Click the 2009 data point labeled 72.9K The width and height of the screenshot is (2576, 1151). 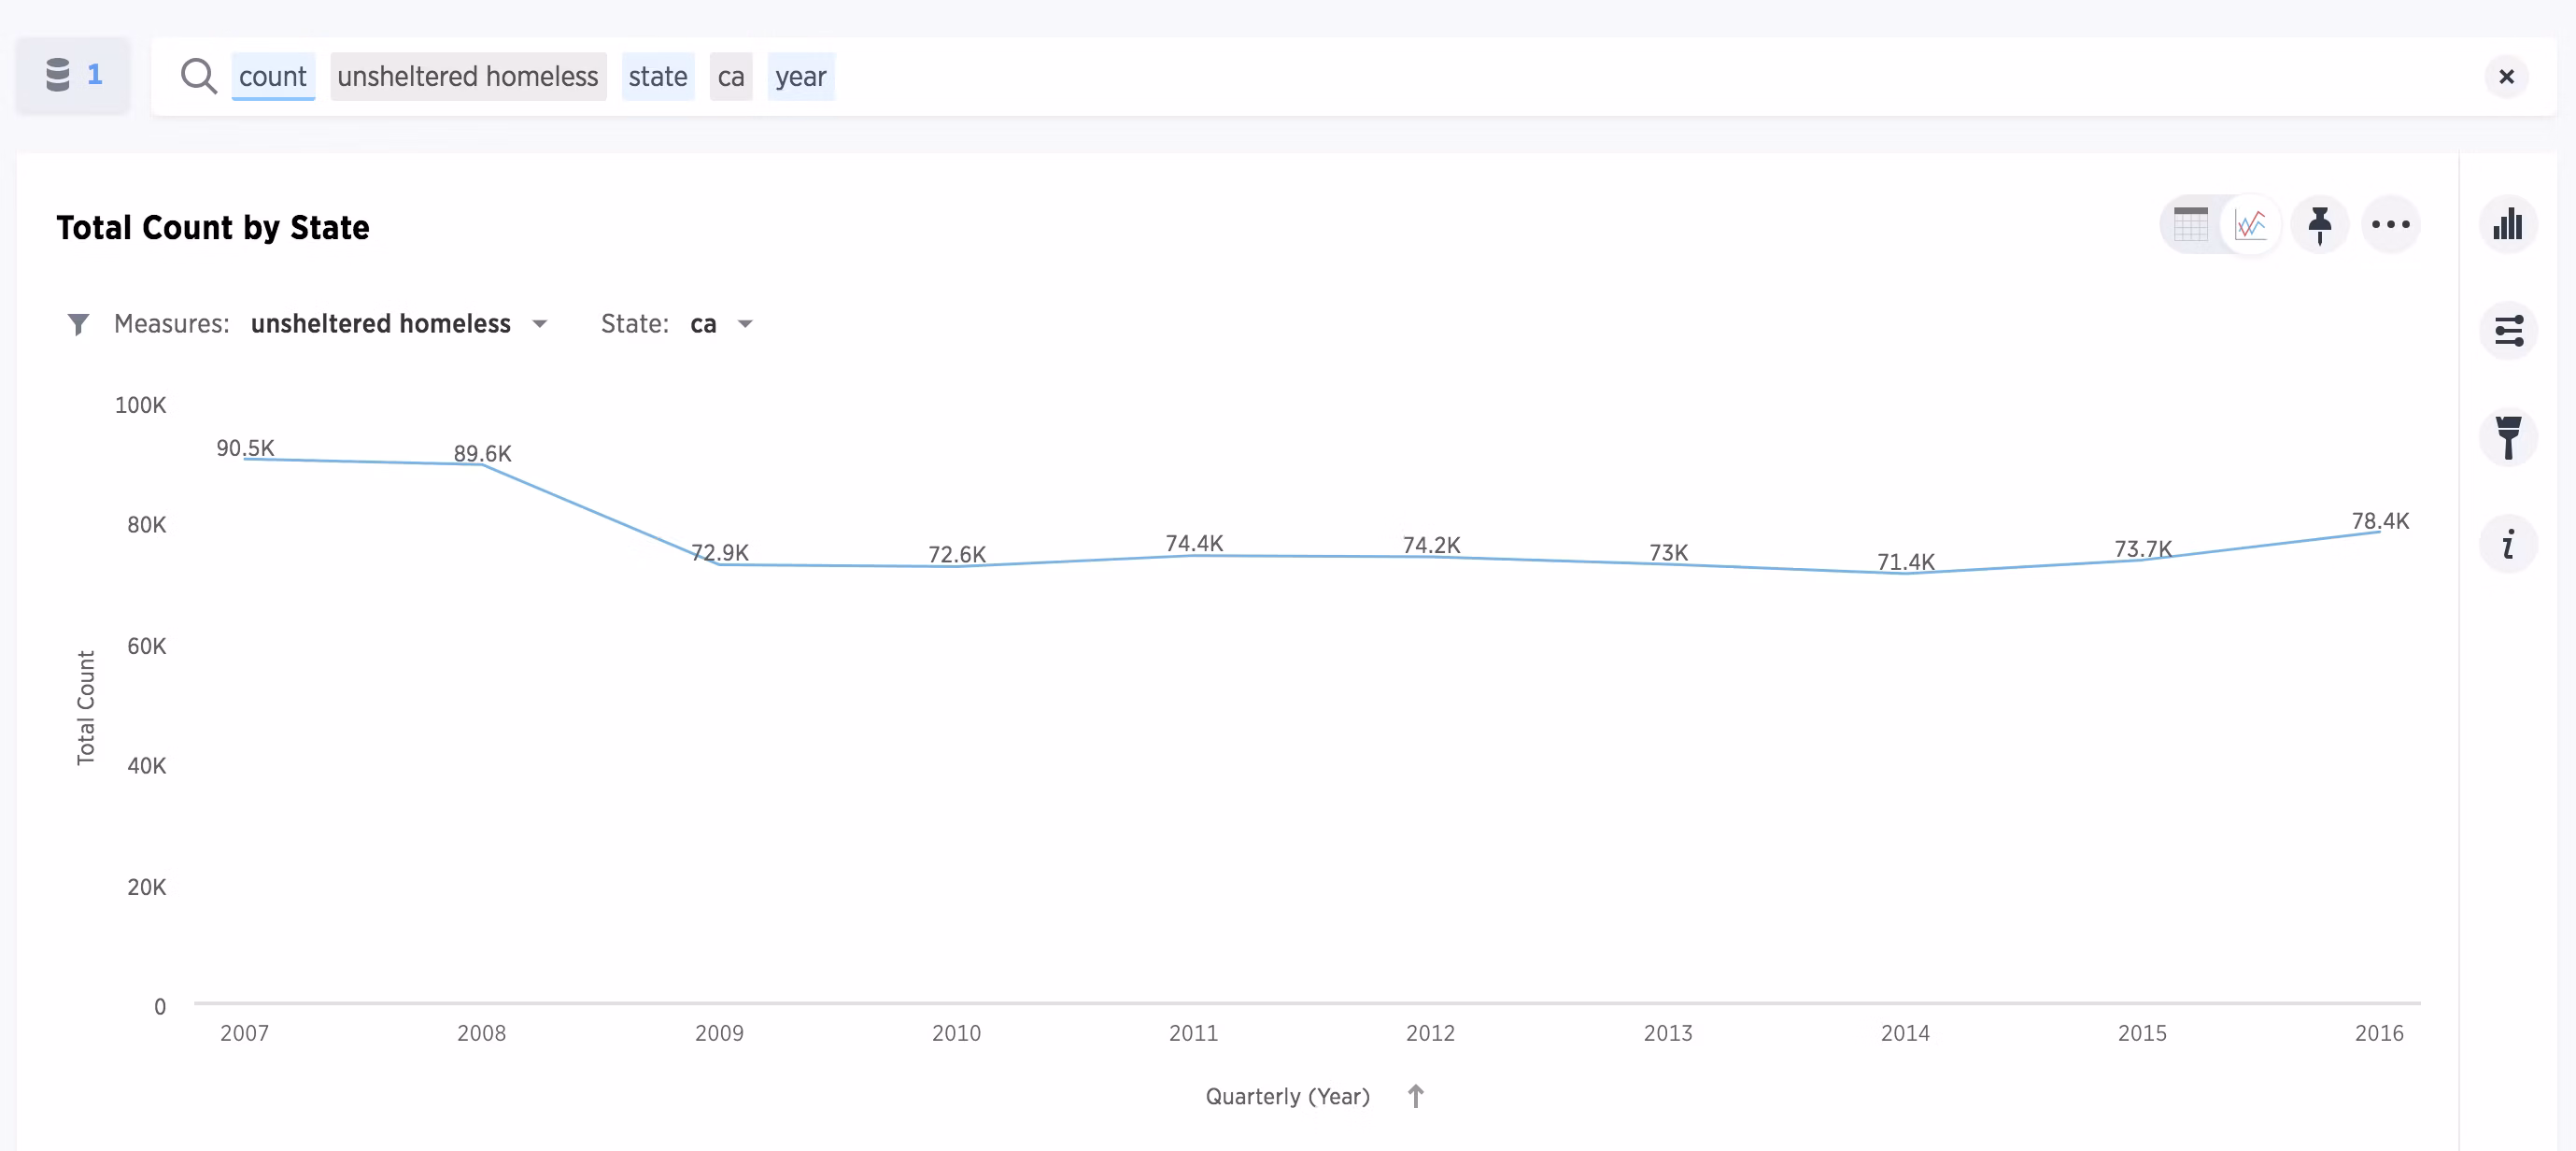pos(719,564)
